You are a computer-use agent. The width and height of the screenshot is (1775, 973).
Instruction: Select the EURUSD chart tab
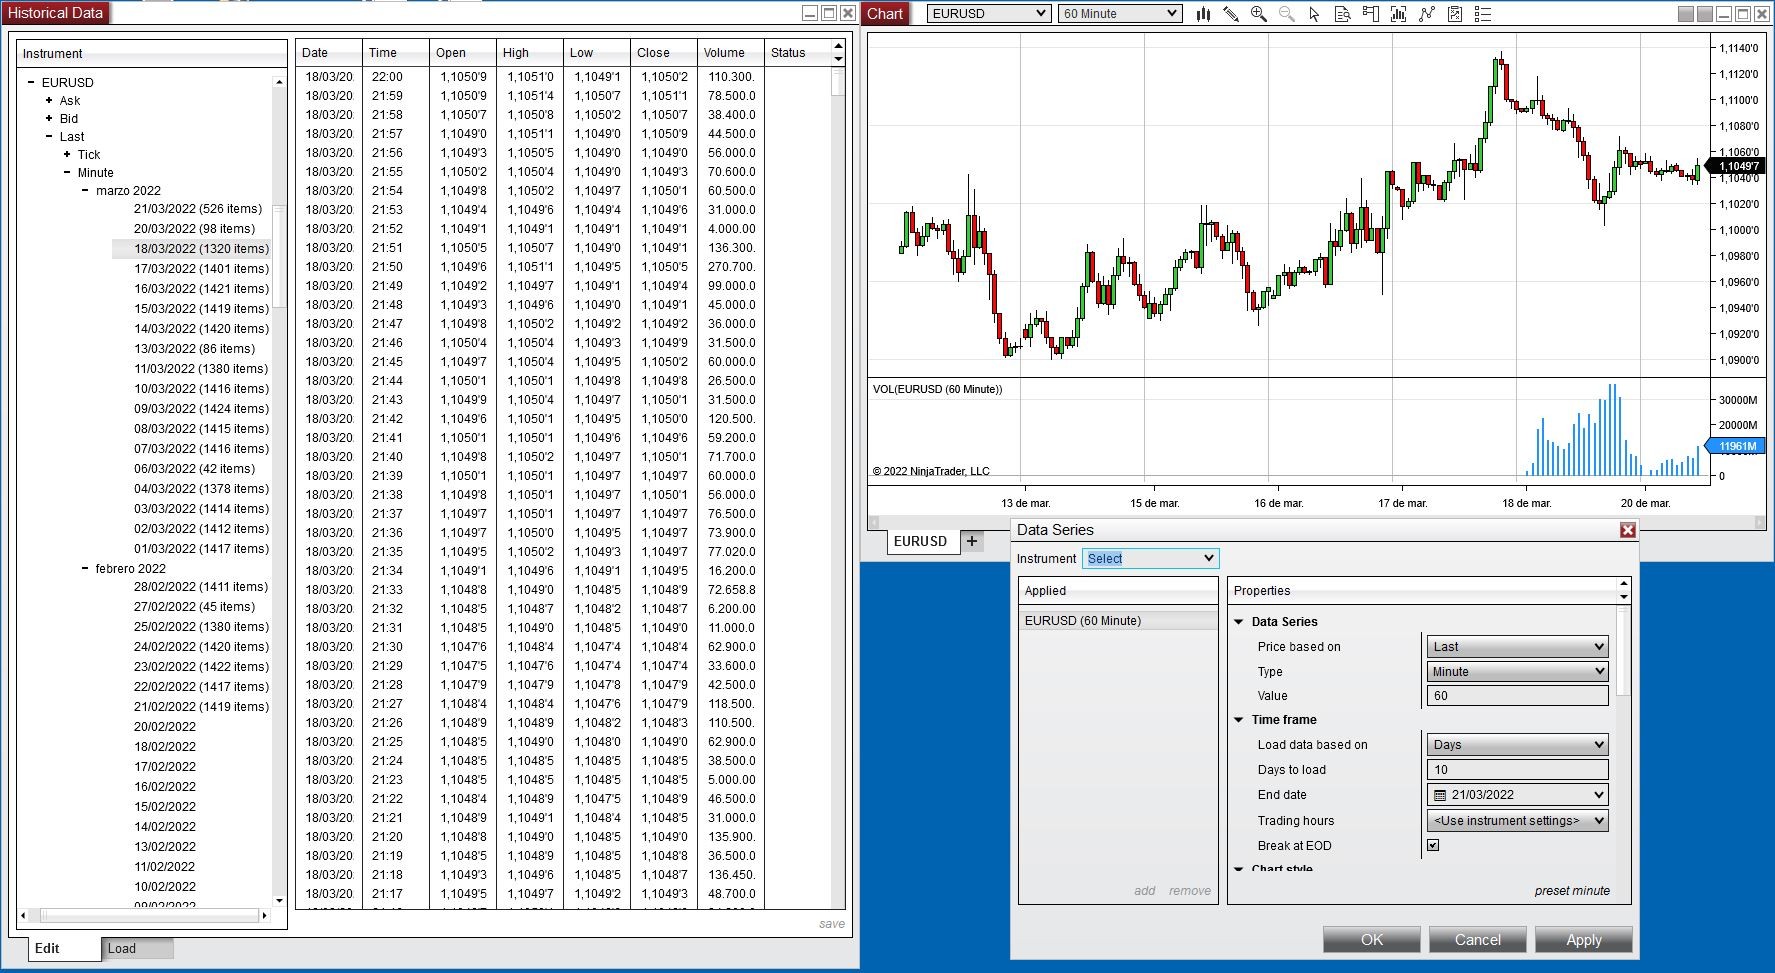click(x=920, y=541)
